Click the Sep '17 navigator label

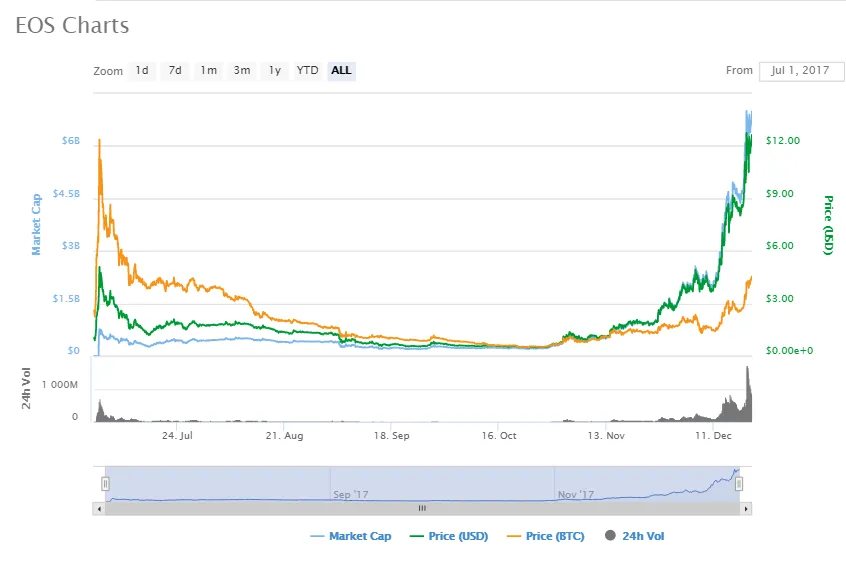tap(351, 495)
